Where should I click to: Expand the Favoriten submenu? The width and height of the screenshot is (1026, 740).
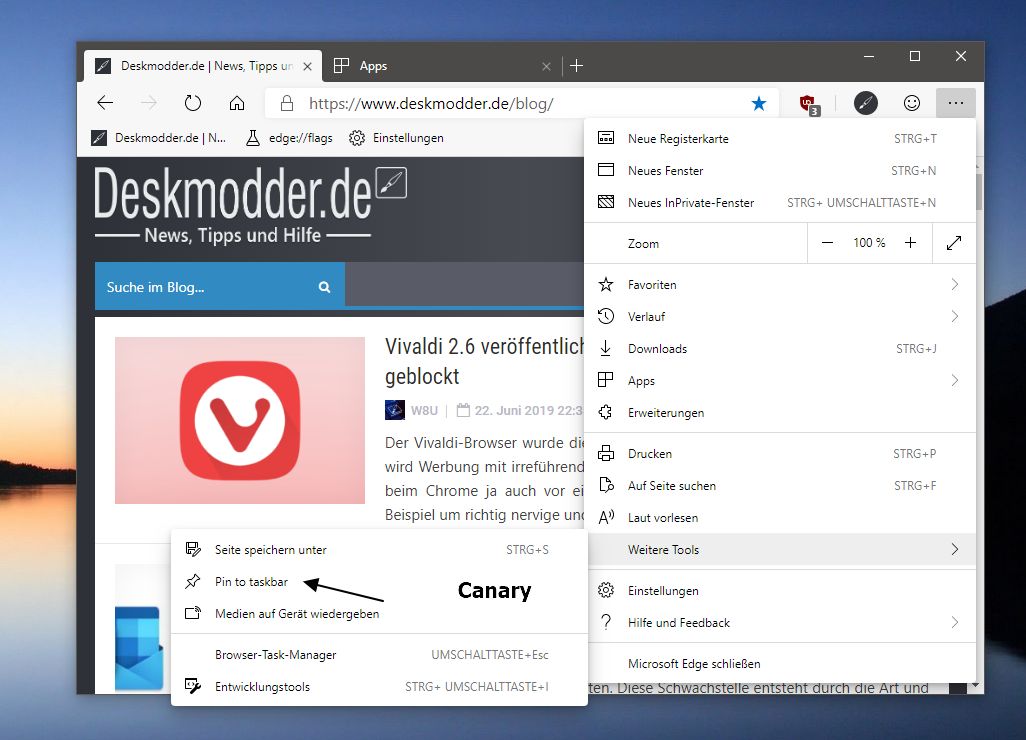click(x=780, y=285)
